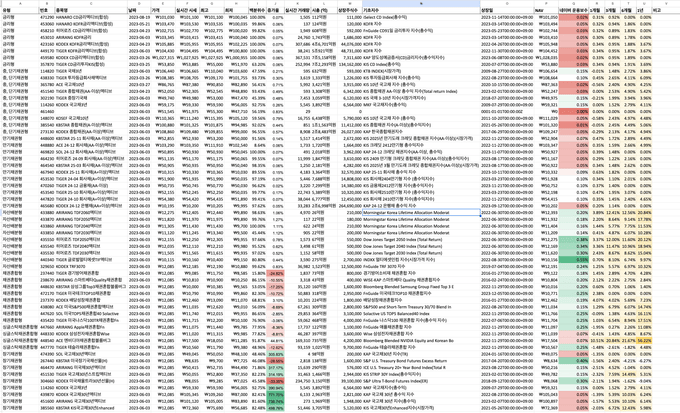
Task: Click the '상장일' header cell
Action: [507, 10]
